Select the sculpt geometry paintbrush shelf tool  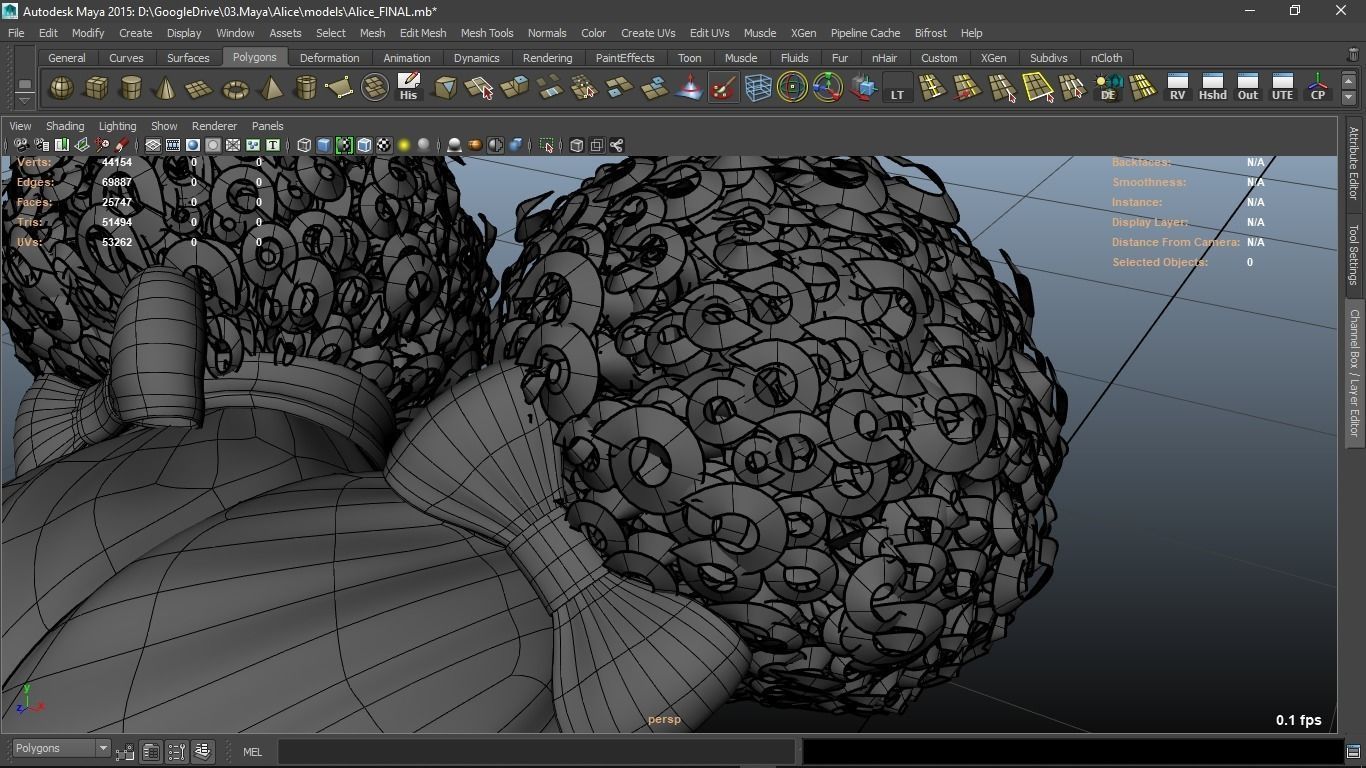coord(723,88)
